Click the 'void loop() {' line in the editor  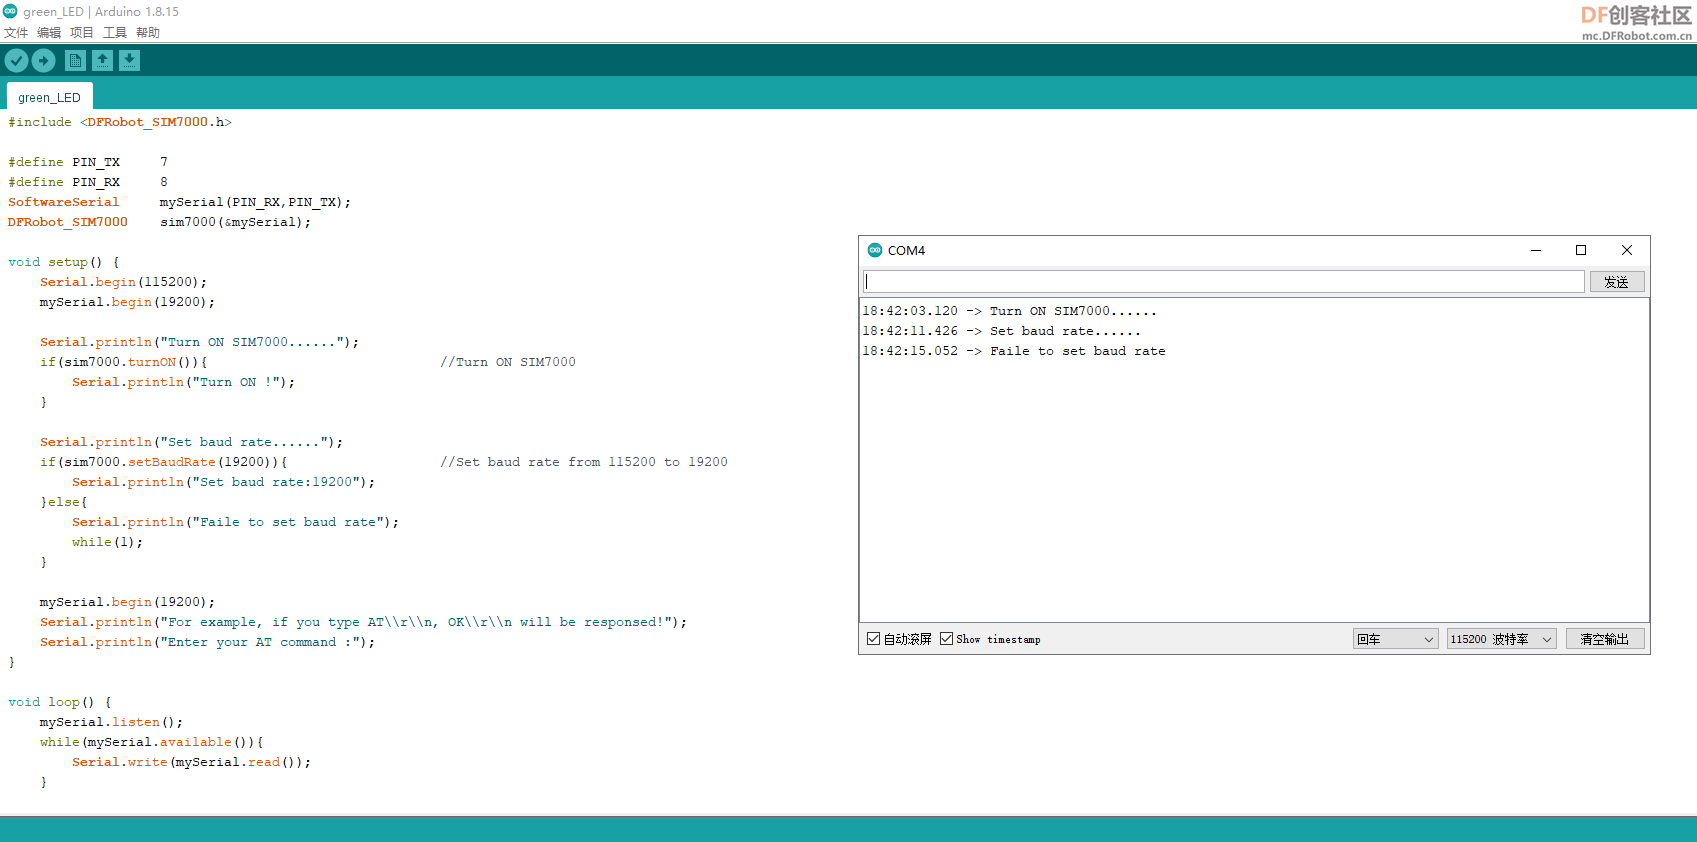click(60, 702)
